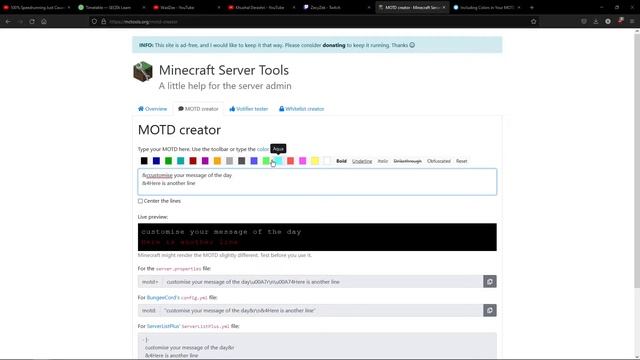Insert the Reset formatting code

[462, 161]
